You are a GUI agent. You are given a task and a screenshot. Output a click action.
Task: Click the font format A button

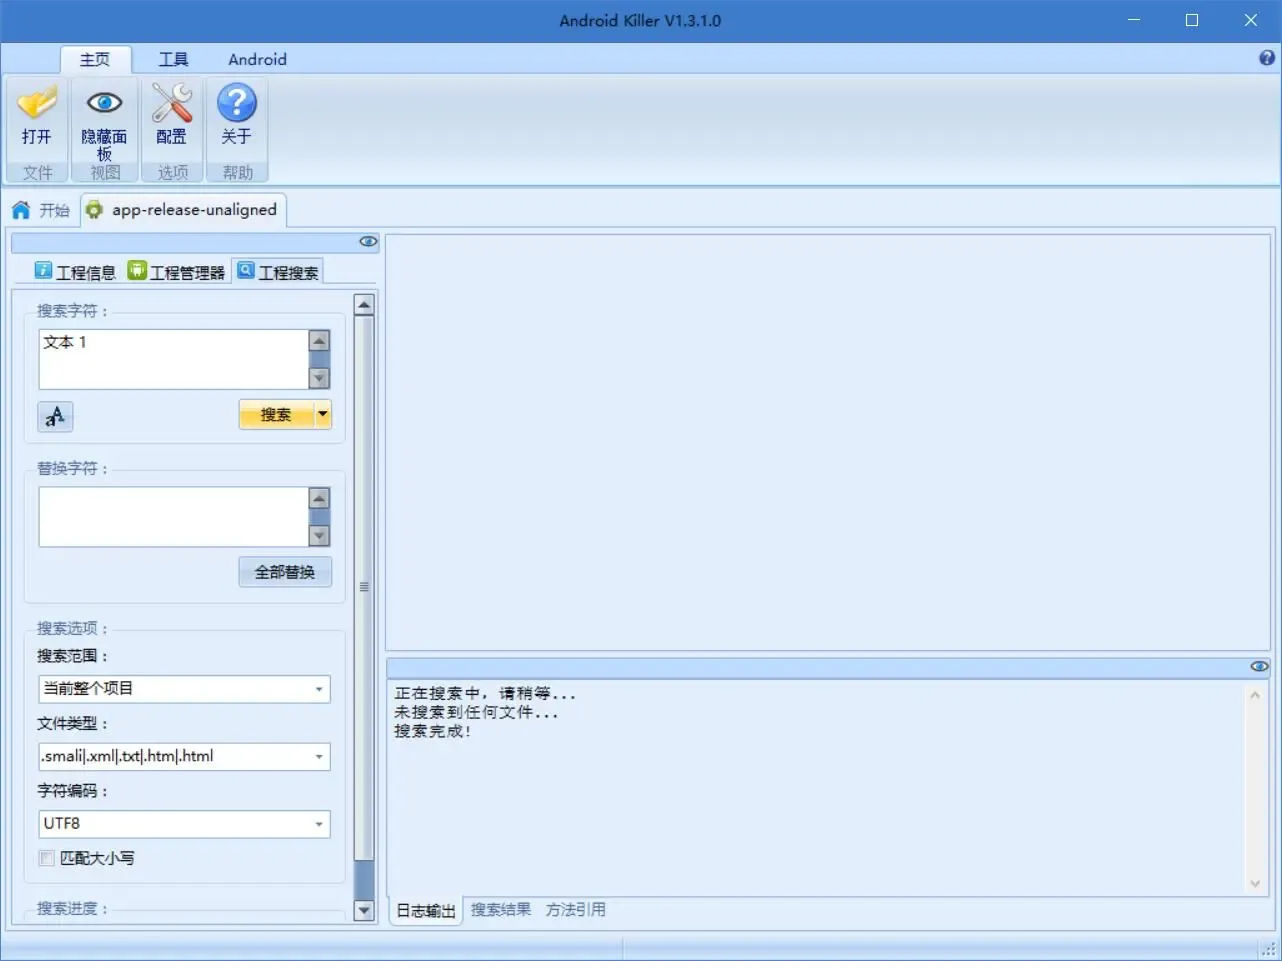(x=55, y=416)
